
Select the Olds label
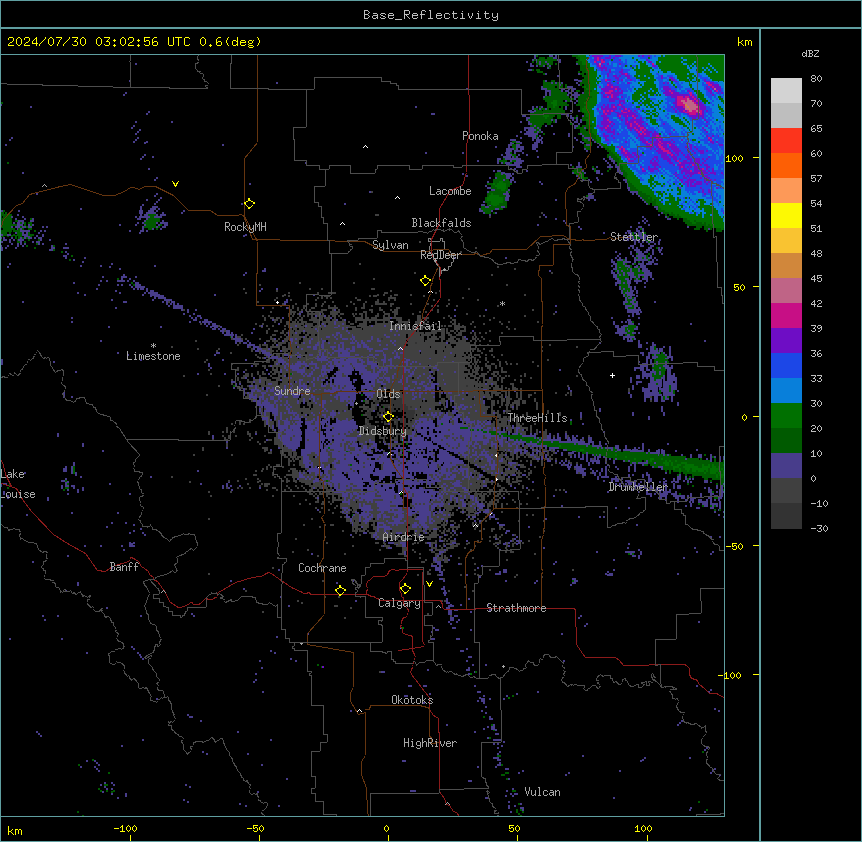tap(388, 394)
